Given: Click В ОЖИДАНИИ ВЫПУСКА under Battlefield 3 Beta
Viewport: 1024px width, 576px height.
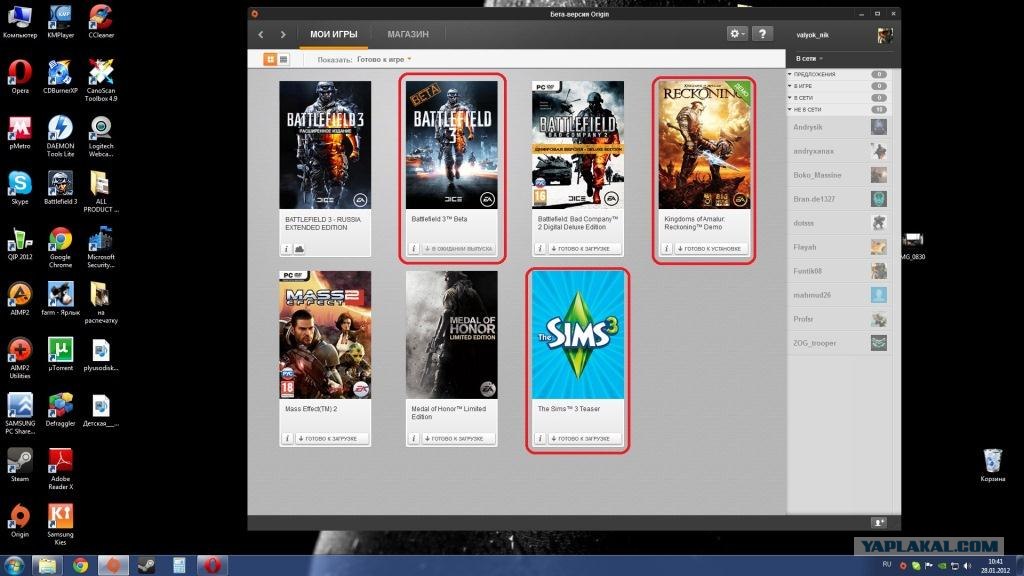Looking at the screenshot, I should pyautogui.click(x=458, y=249).
